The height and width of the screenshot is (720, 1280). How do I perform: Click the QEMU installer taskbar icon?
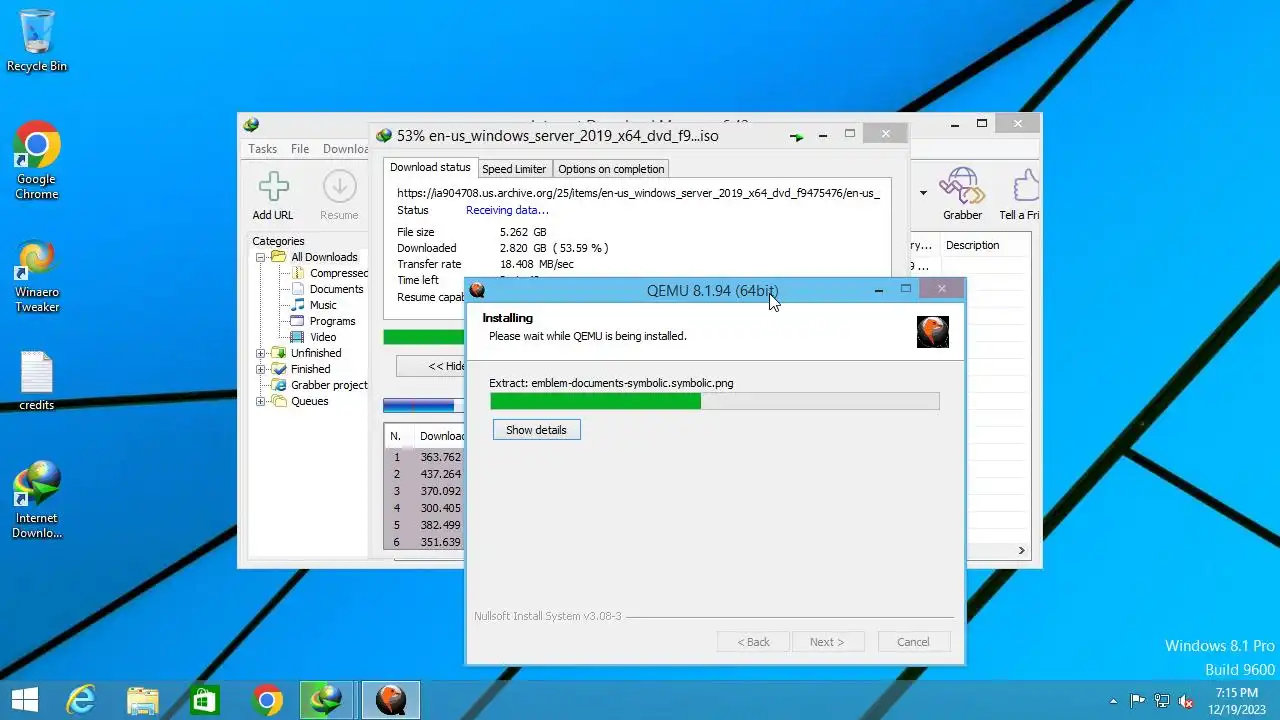391,700
